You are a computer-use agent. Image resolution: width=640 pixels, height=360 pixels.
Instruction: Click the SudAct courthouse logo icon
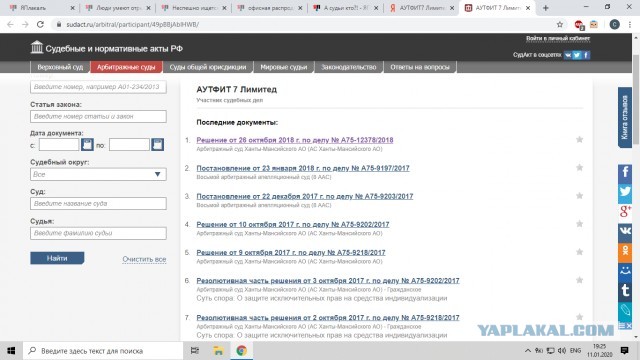click(x=37, y=47)
